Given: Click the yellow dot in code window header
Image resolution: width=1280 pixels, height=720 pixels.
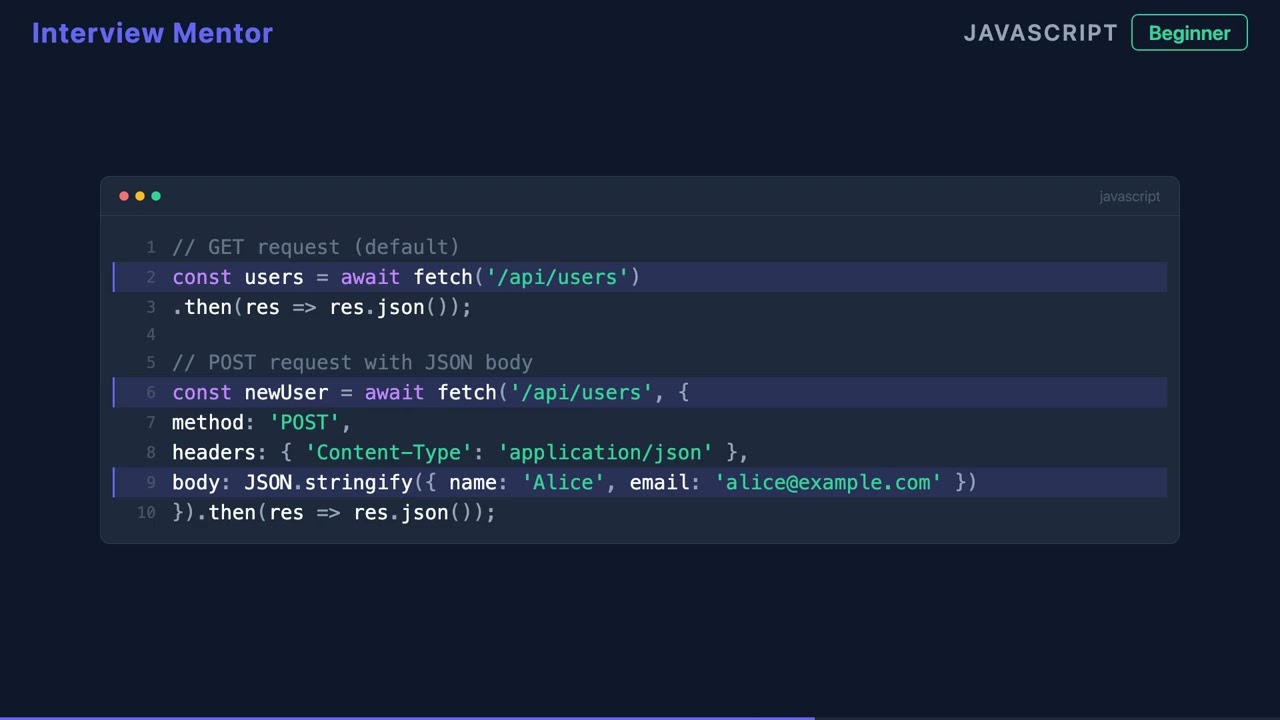Looking at the screenshot, I should coord(140,196).
